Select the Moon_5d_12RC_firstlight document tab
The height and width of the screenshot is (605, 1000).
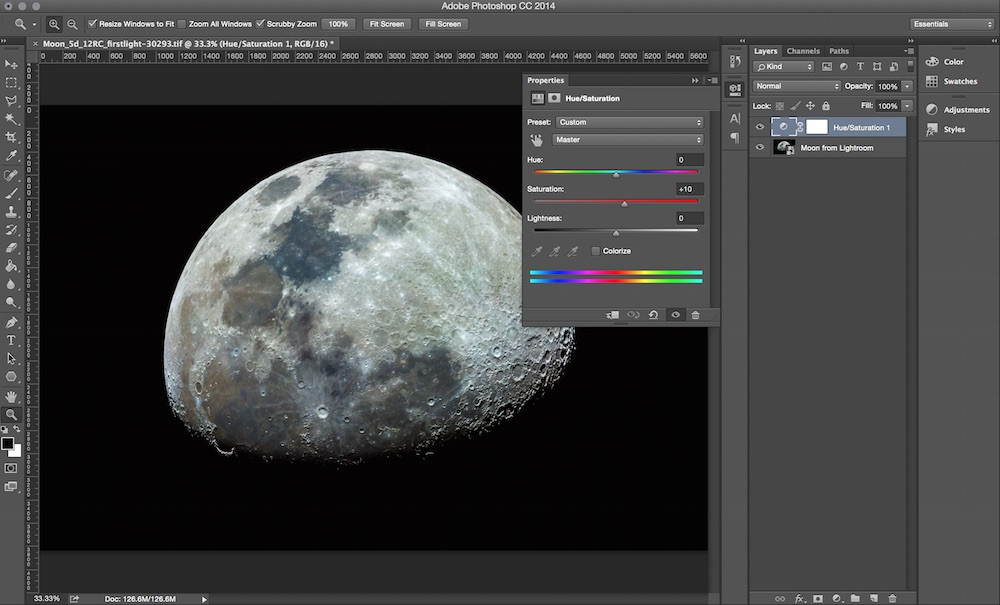[x=188, y=43]
